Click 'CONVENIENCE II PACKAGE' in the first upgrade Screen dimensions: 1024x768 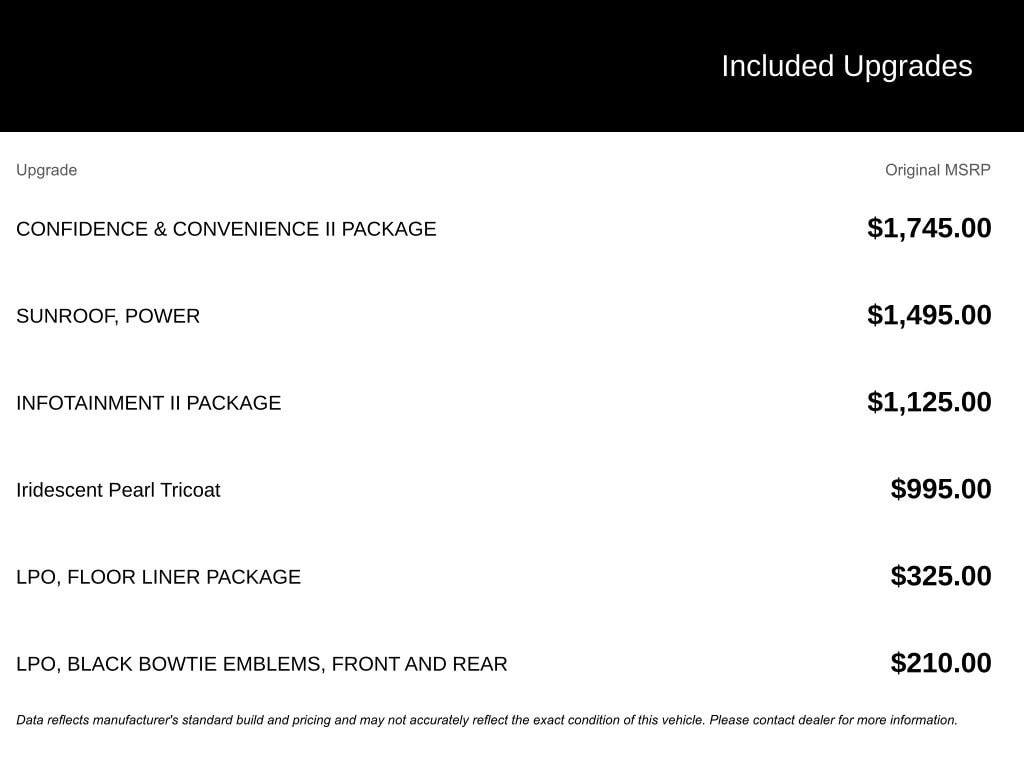point(304,229)
